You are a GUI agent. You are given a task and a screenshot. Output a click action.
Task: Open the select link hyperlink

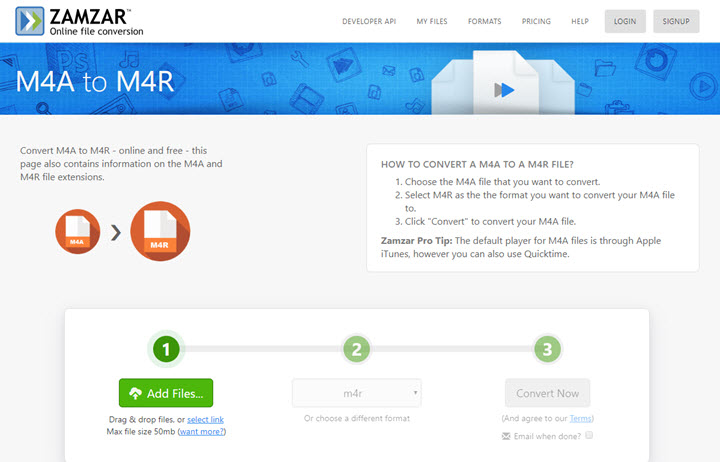coord(205,420)
